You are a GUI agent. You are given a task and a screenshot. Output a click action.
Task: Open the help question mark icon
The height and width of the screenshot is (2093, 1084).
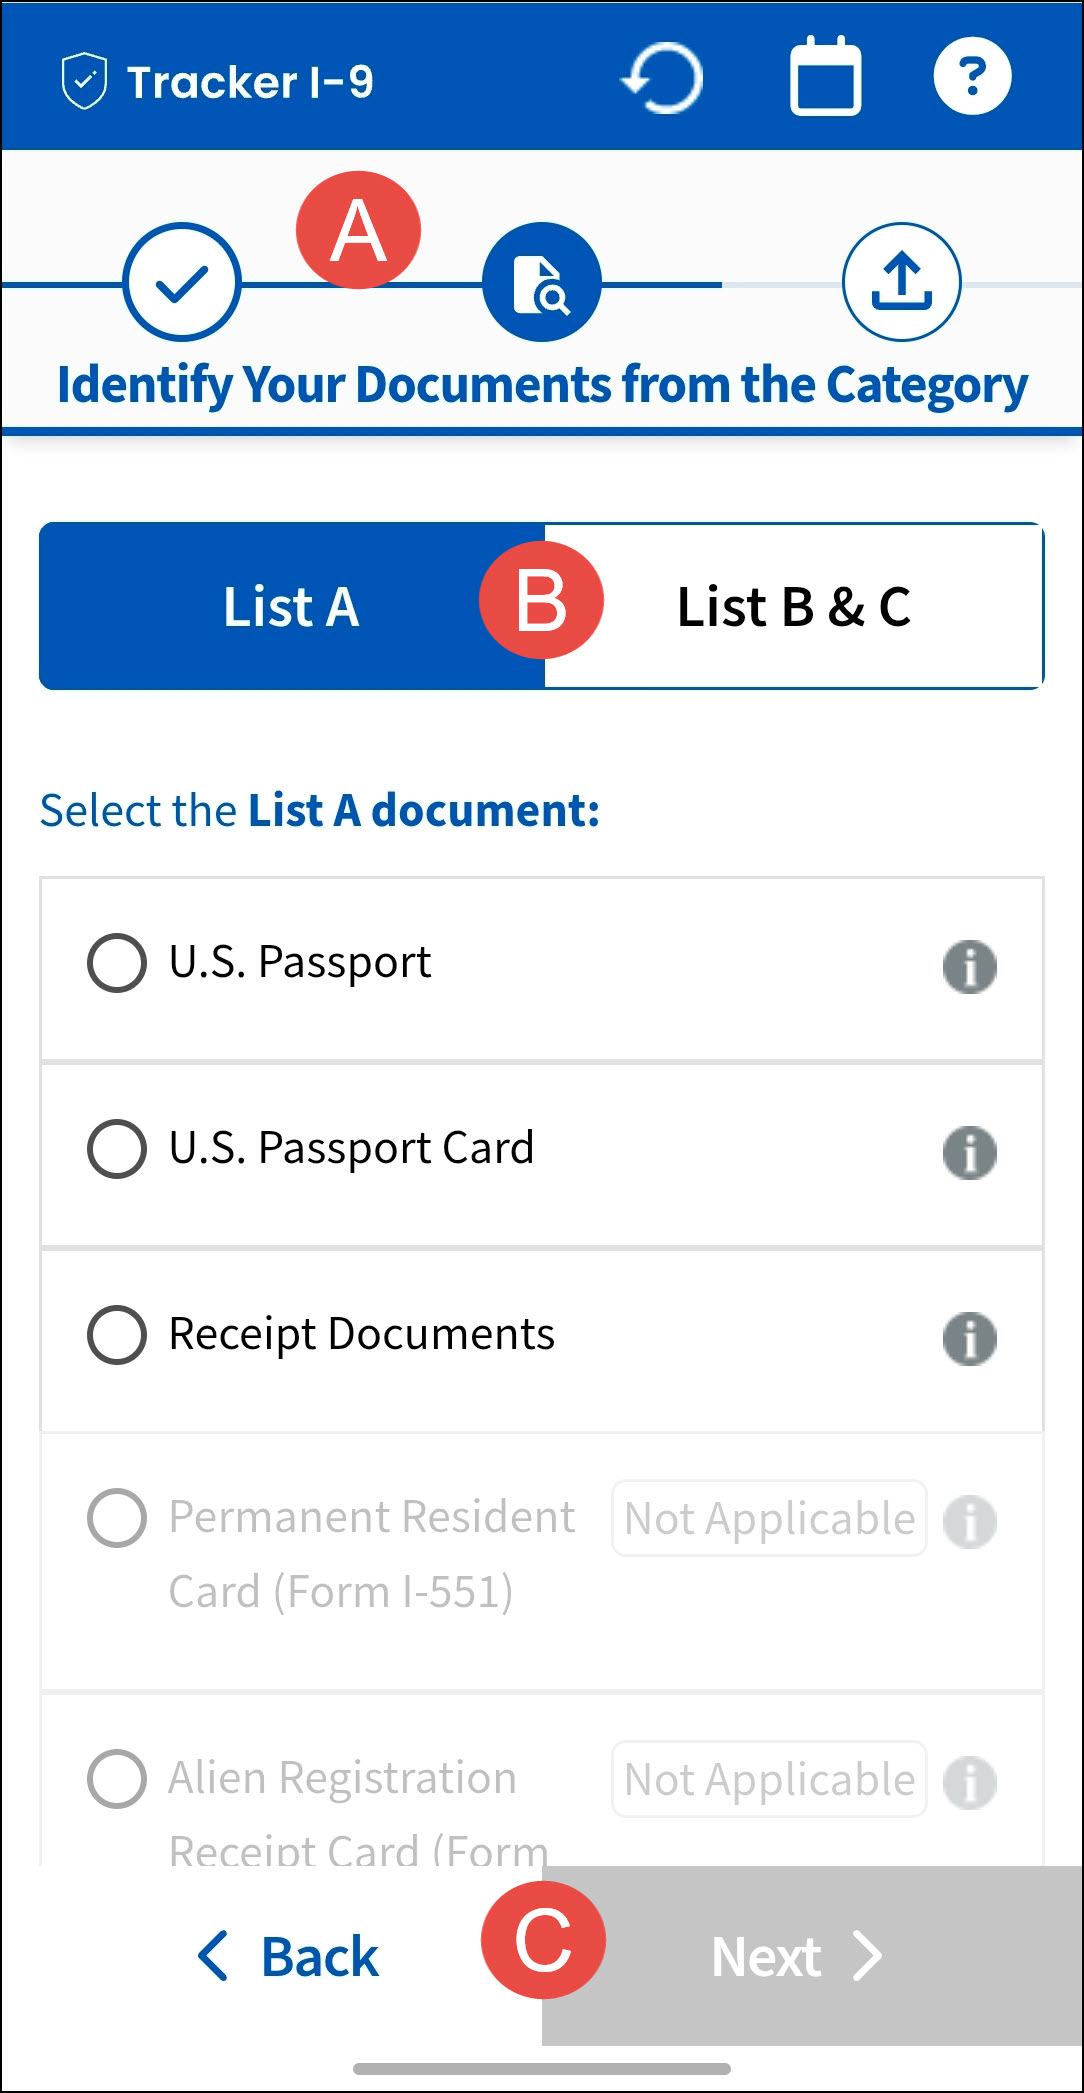pos(972,76)
